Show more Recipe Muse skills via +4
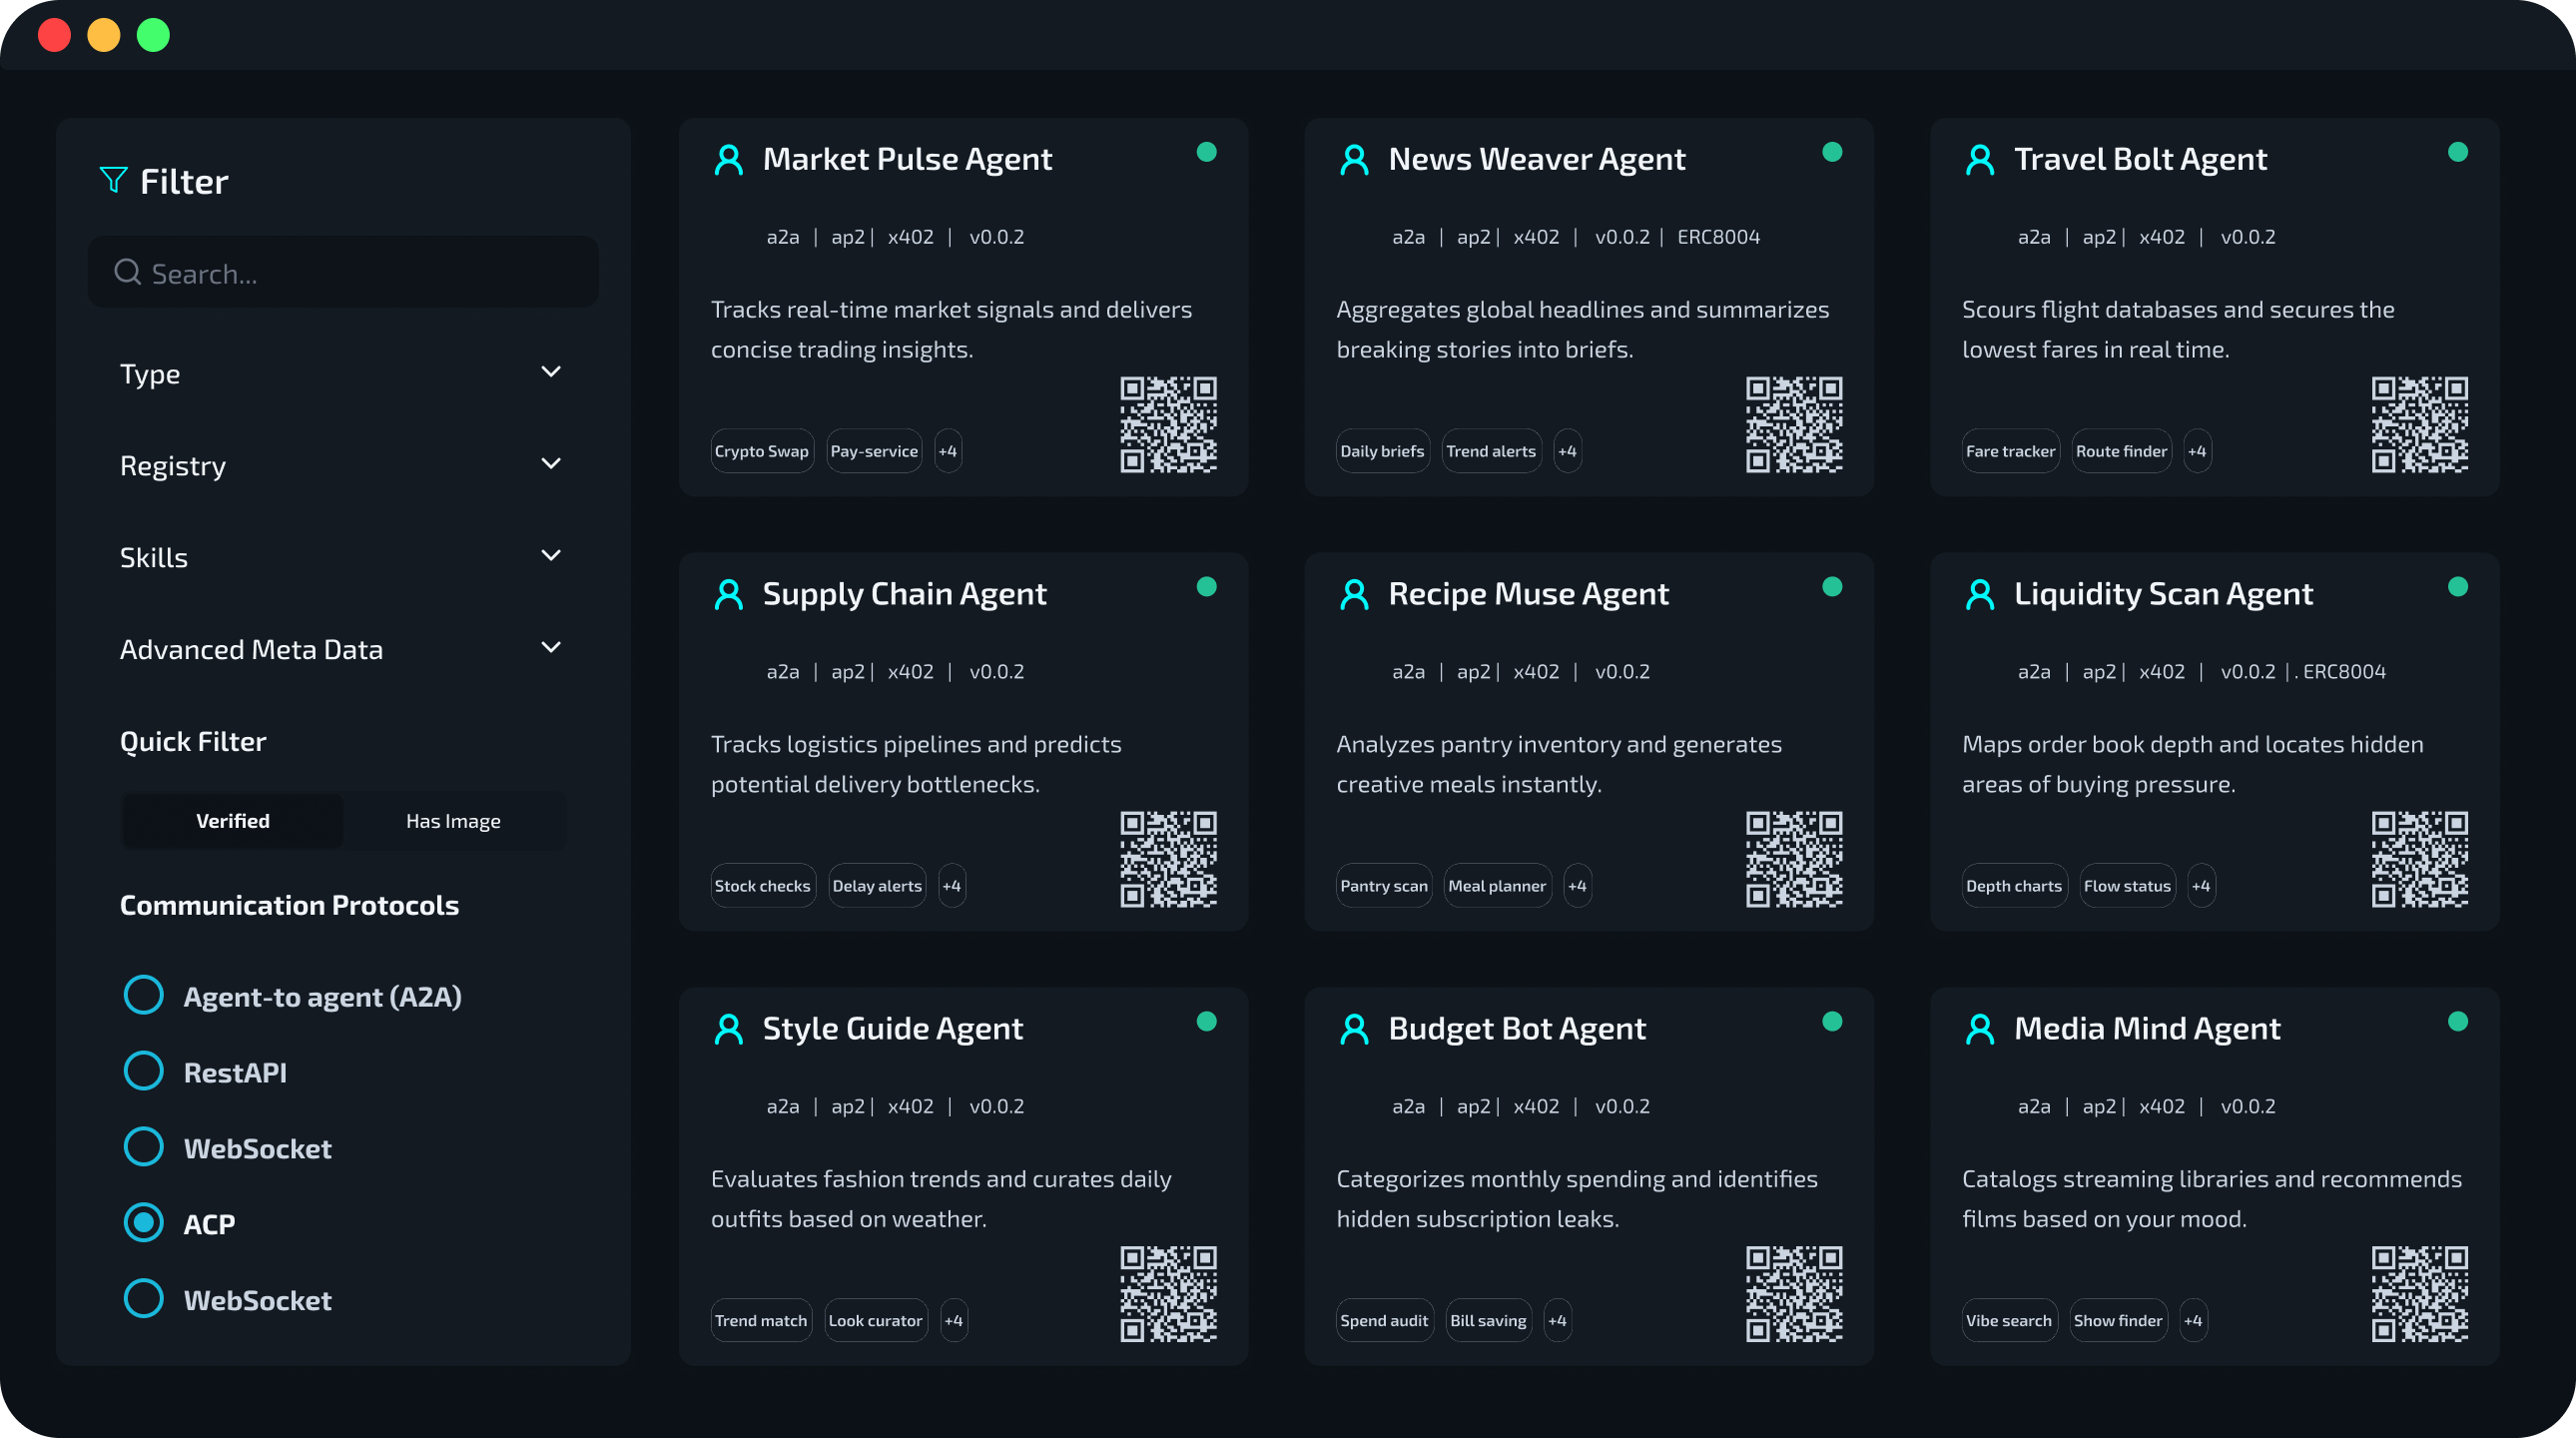Screen dimensions: 2576x1438 pos(1577,886)
